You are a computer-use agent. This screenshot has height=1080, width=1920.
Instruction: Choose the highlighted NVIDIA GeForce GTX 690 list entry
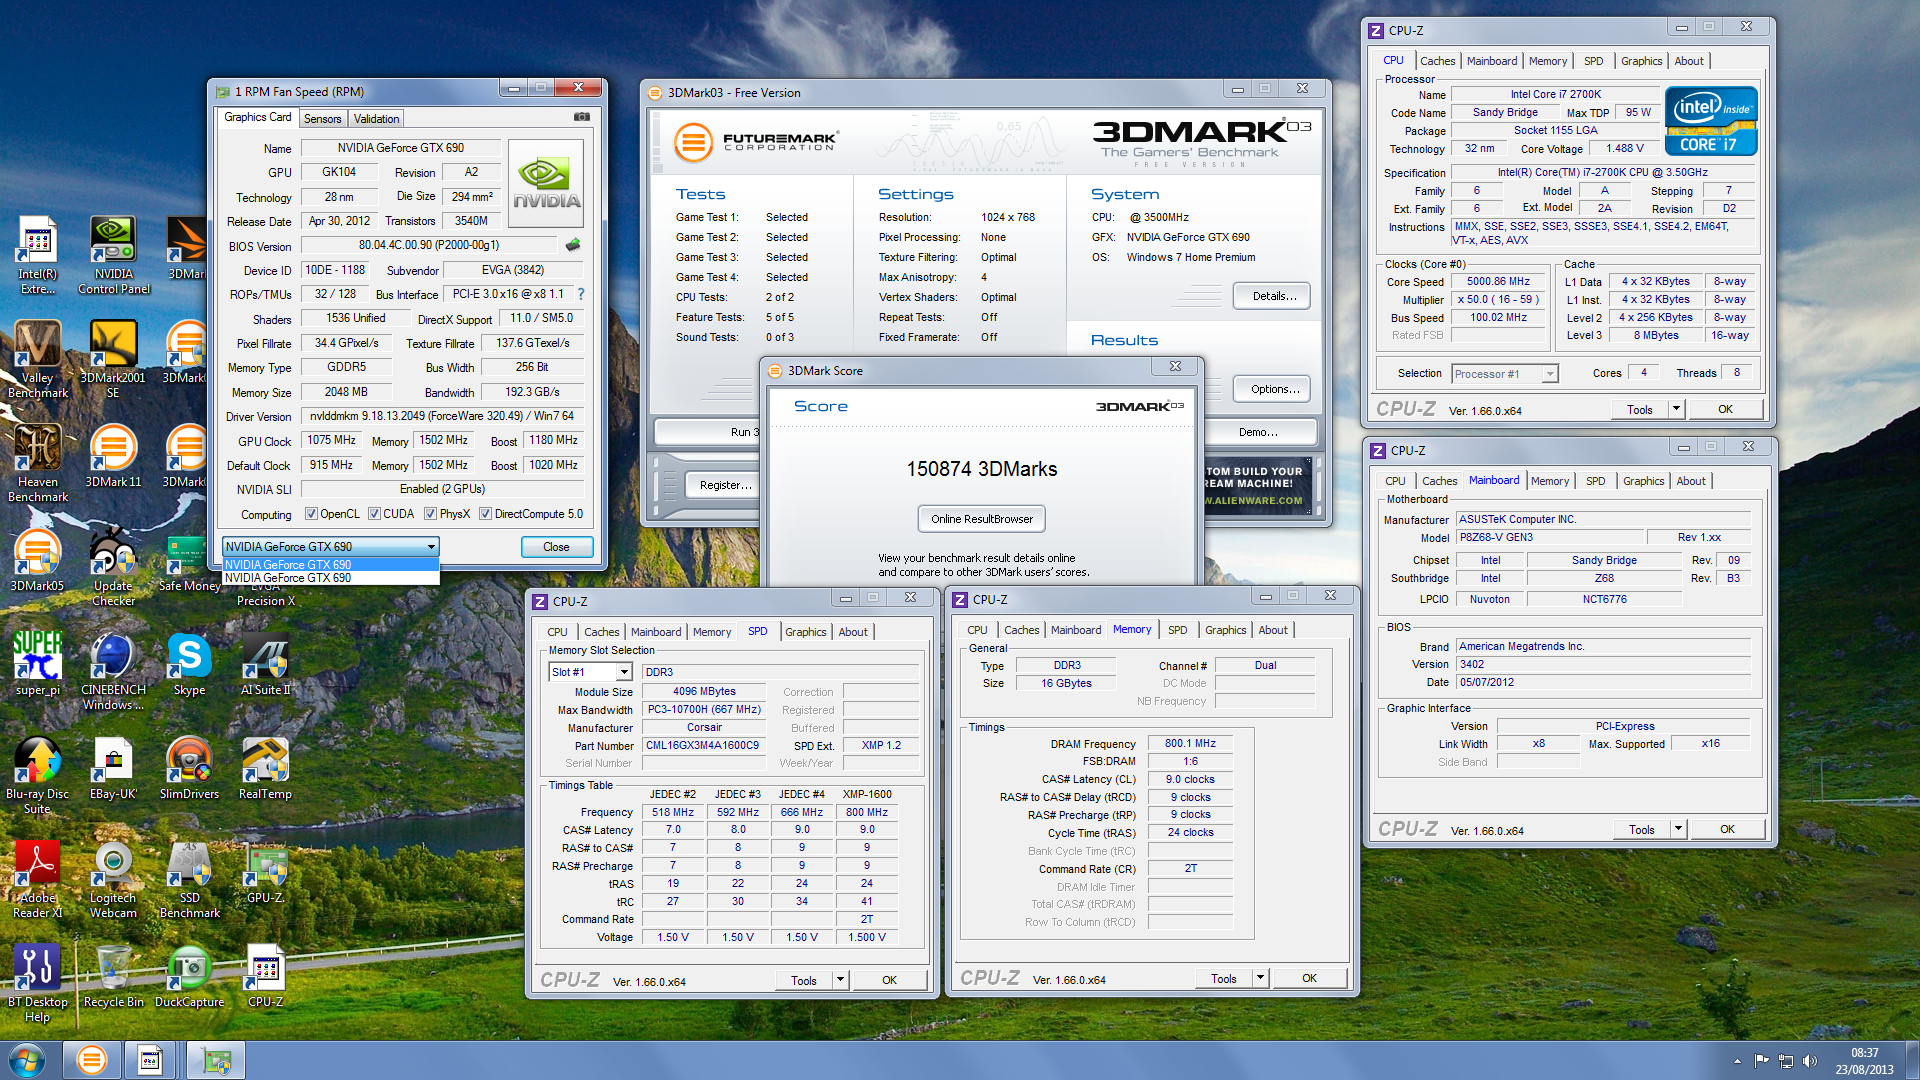pyautogui.click(x=330, y=565)
